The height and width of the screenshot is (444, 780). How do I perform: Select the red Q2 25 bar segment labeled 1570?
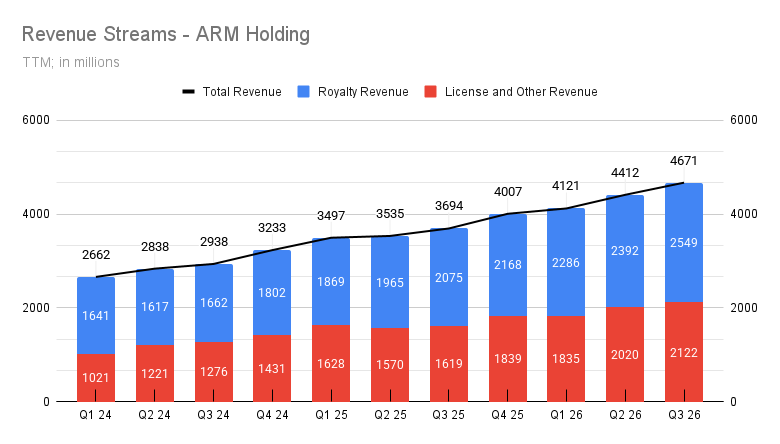pyautogui.click(x=389, y=364)
